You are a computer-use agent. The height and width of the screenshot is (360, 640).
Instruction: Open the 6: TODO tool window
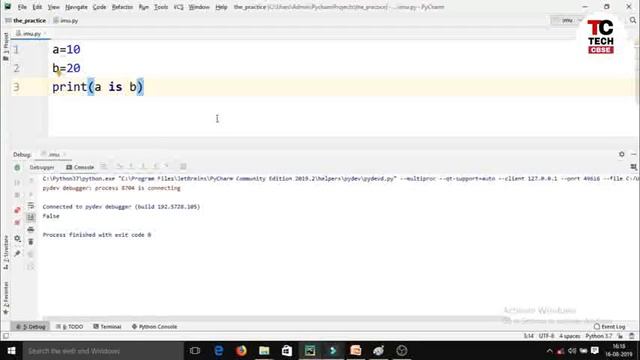coord(70,327)
